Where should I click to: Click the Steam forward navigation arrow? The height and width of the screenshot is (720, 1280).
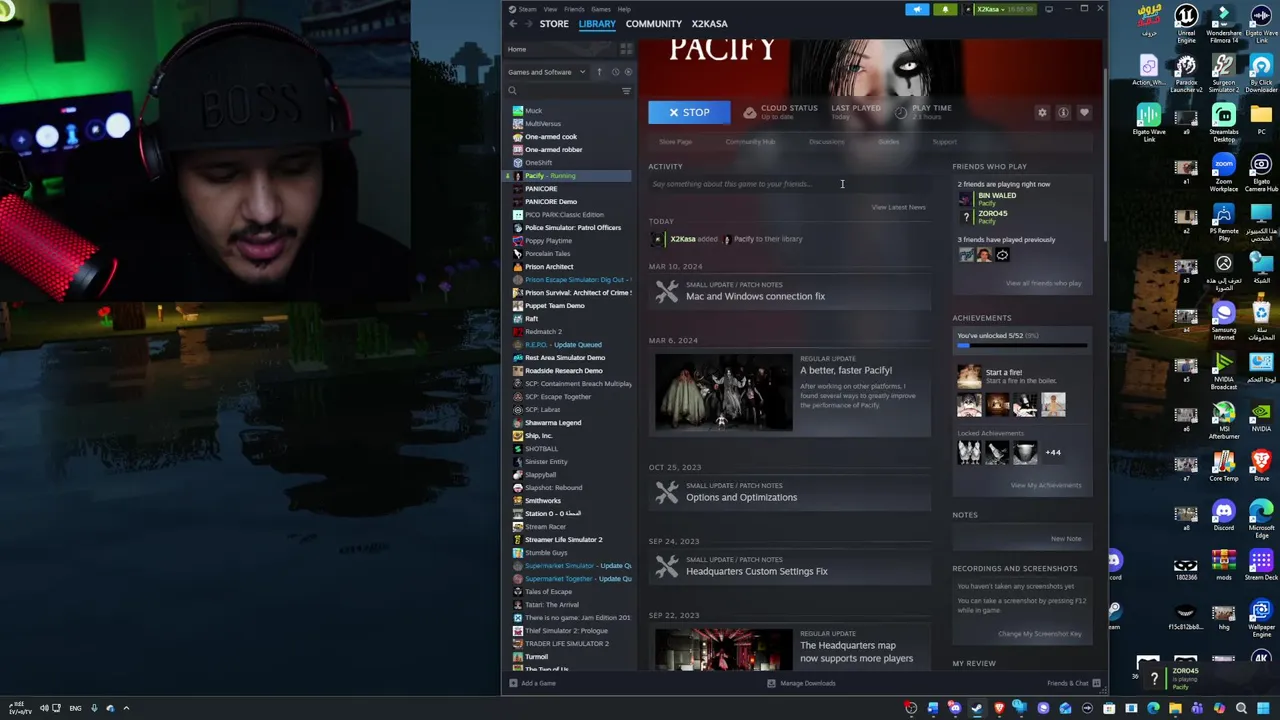click(527, 24)
